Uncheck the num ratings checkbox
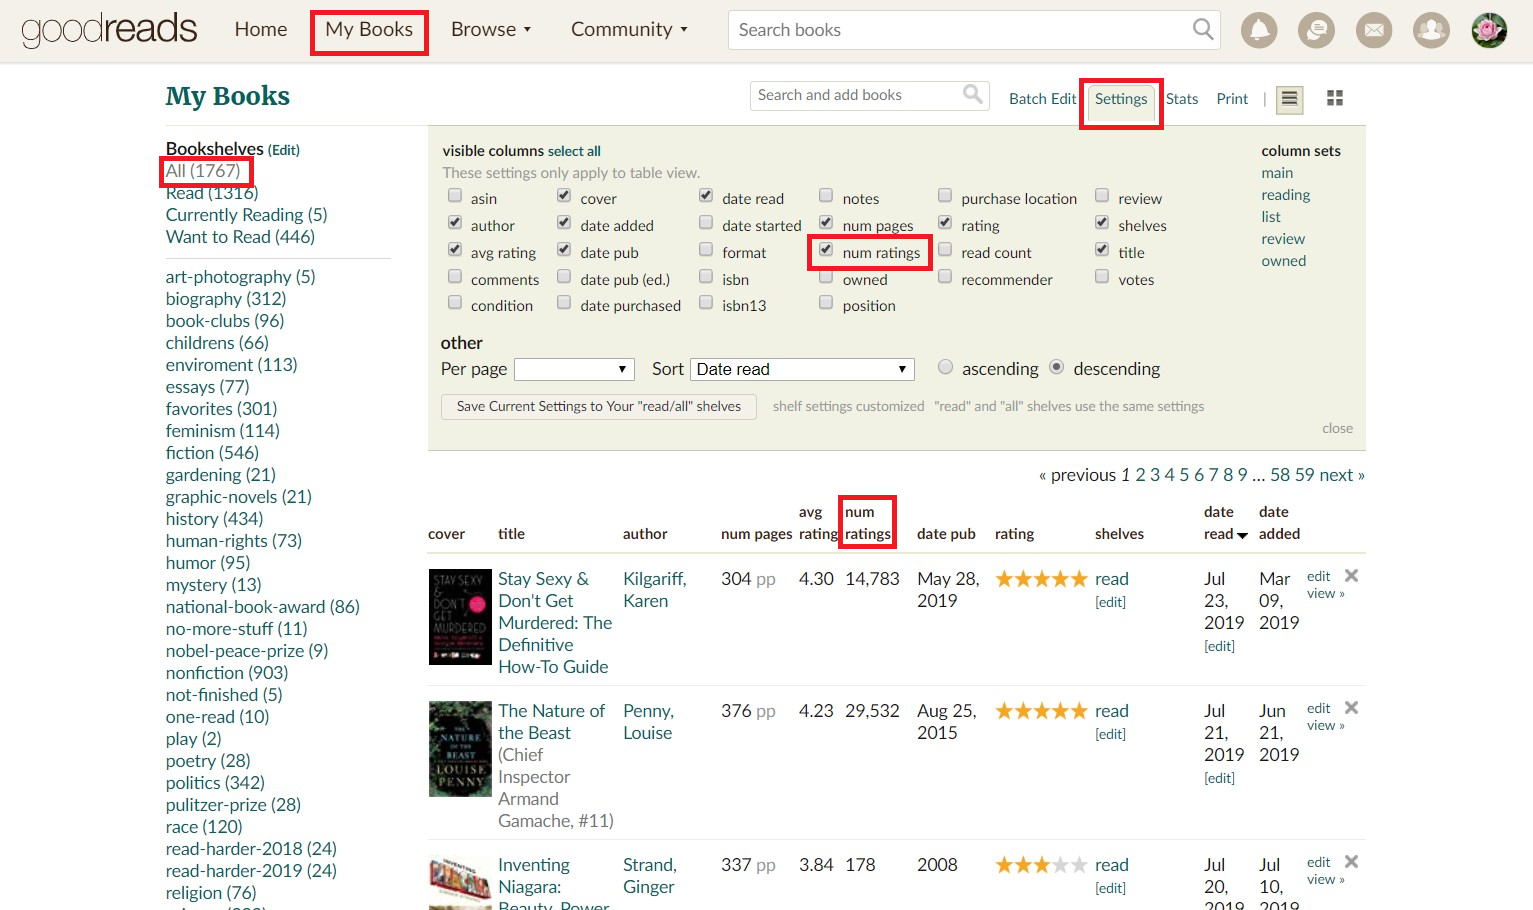The width and height of the screenshot is (1533, 910). [x=826, y=250]
